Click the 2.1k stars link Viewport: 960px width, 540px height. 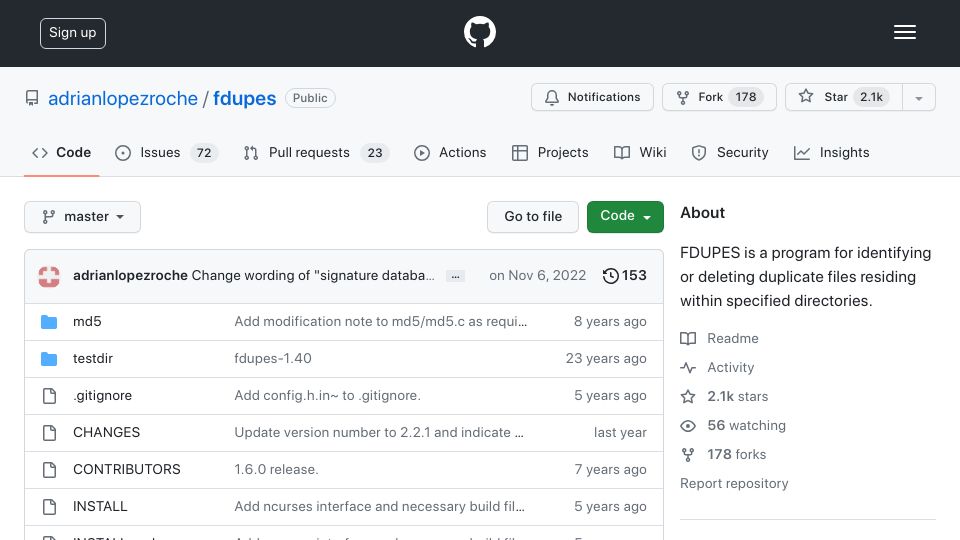tap(737, 396)
